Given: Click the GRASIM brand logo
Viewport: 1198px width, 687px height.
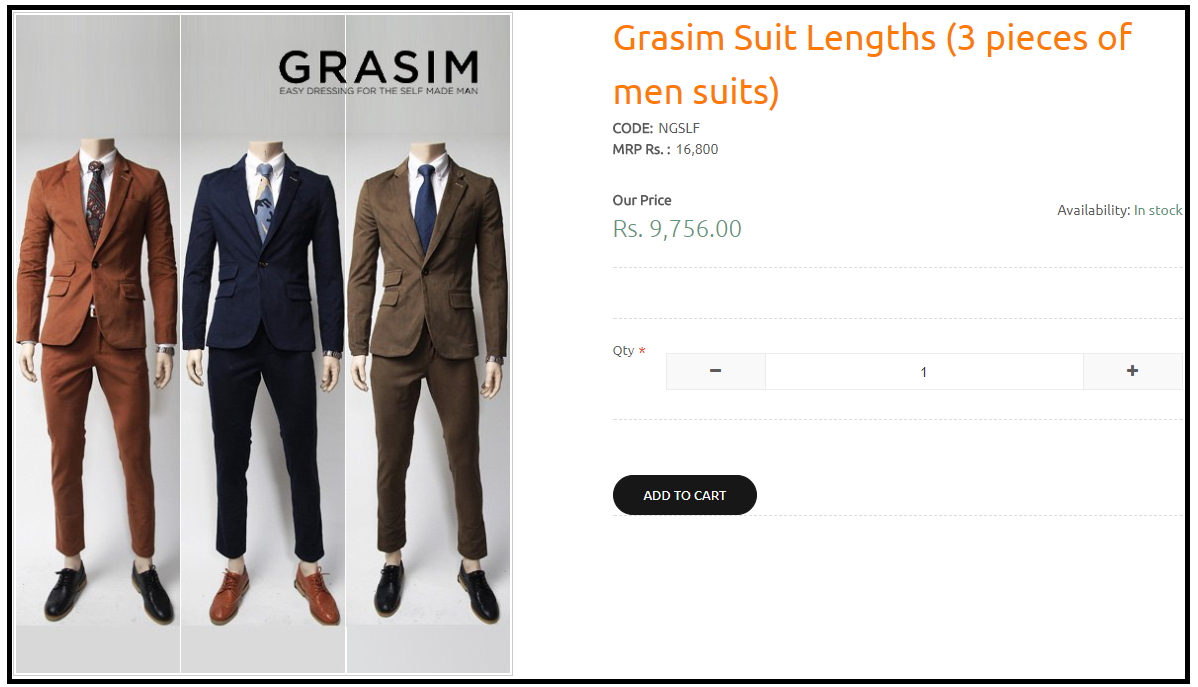Looking at the screenshot, I should [x=378, y=67].
